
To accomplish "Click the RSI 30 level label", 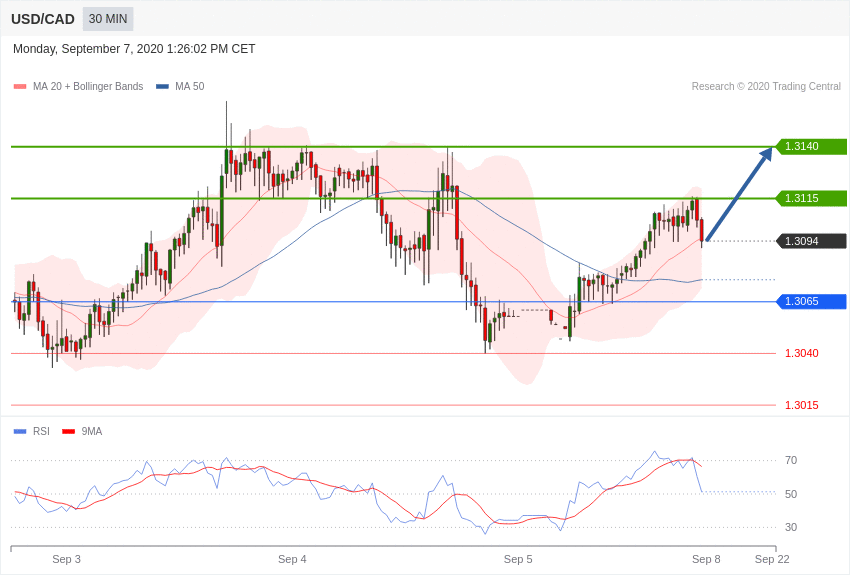I will click(791, 527).
